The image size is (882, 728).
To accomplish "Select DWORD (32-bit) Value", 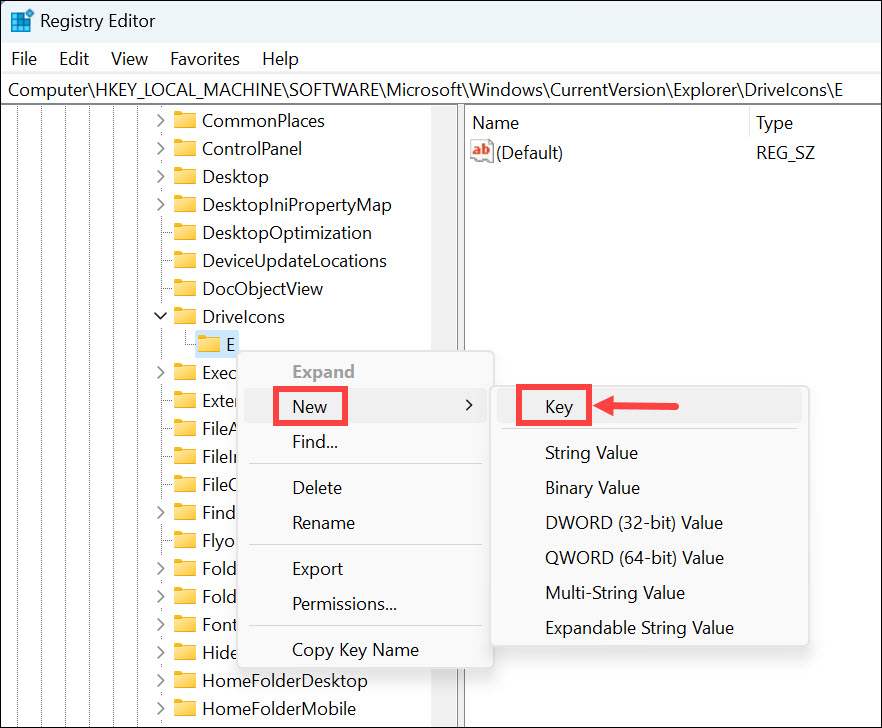I will (x=649, y=523).
